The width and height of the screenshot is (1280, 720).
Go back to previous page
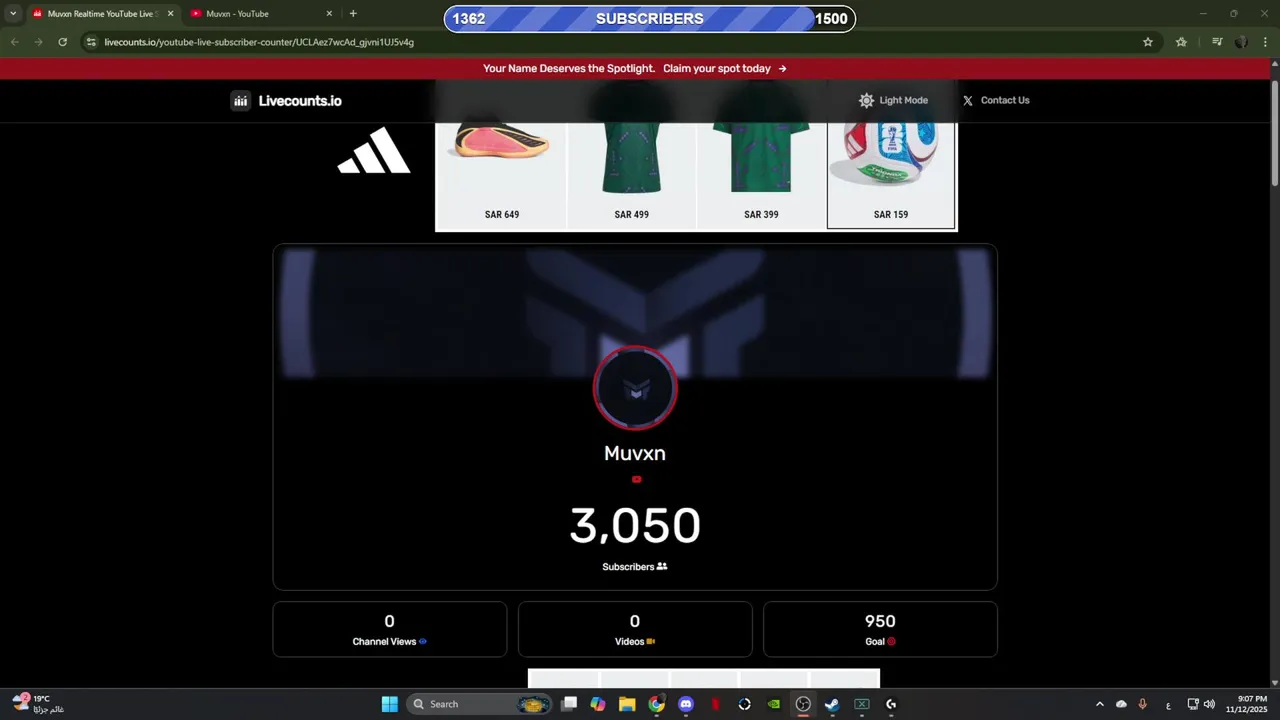click(x=14, y=42)
